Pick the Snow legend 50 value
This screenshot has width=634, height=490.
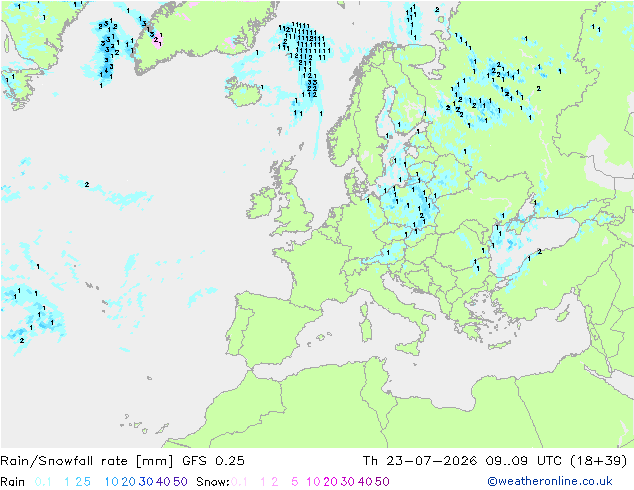click(382, 482)
